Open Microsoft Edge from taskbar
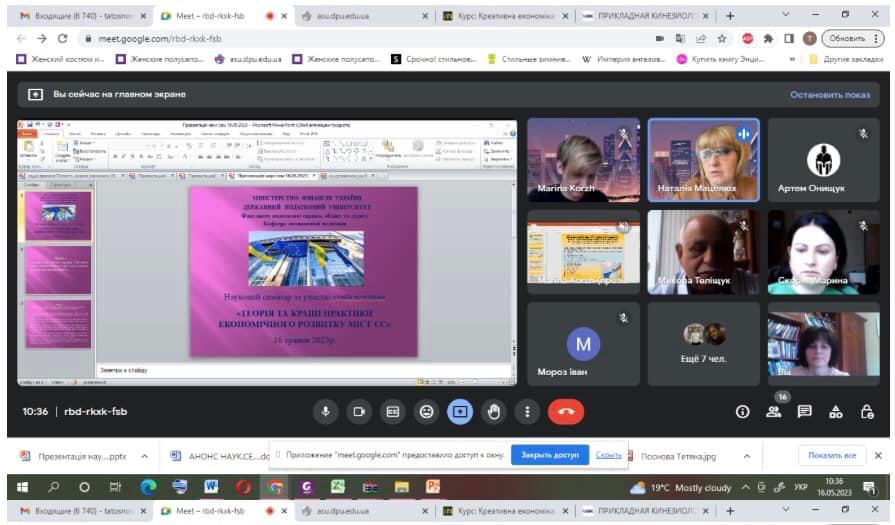Image resolution: width=895 pixels, height=525 pixels. 148,487
